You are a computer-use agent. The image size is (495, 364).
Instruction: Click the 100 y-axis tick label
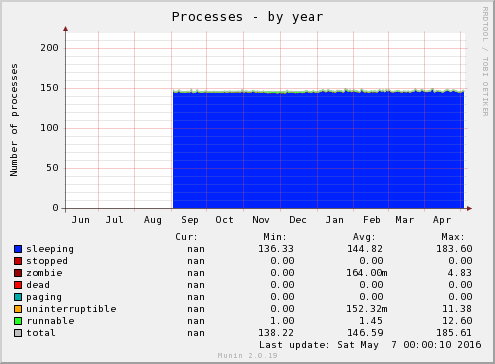pos(49,128)
